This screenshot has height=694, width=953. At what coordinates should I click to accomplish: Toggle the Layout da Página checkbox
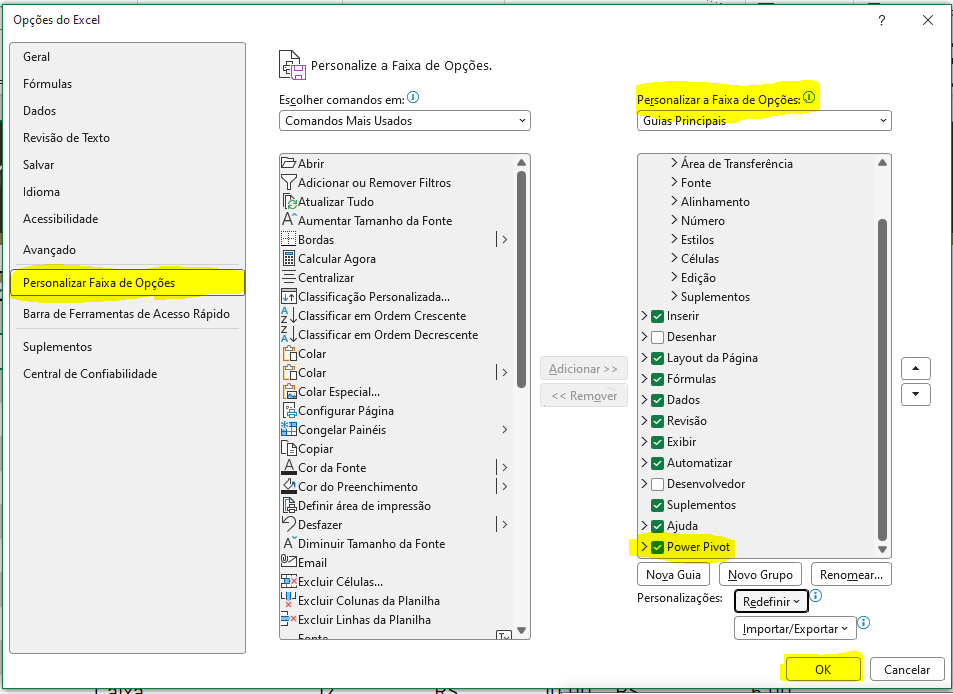click(x=657, y=358)
